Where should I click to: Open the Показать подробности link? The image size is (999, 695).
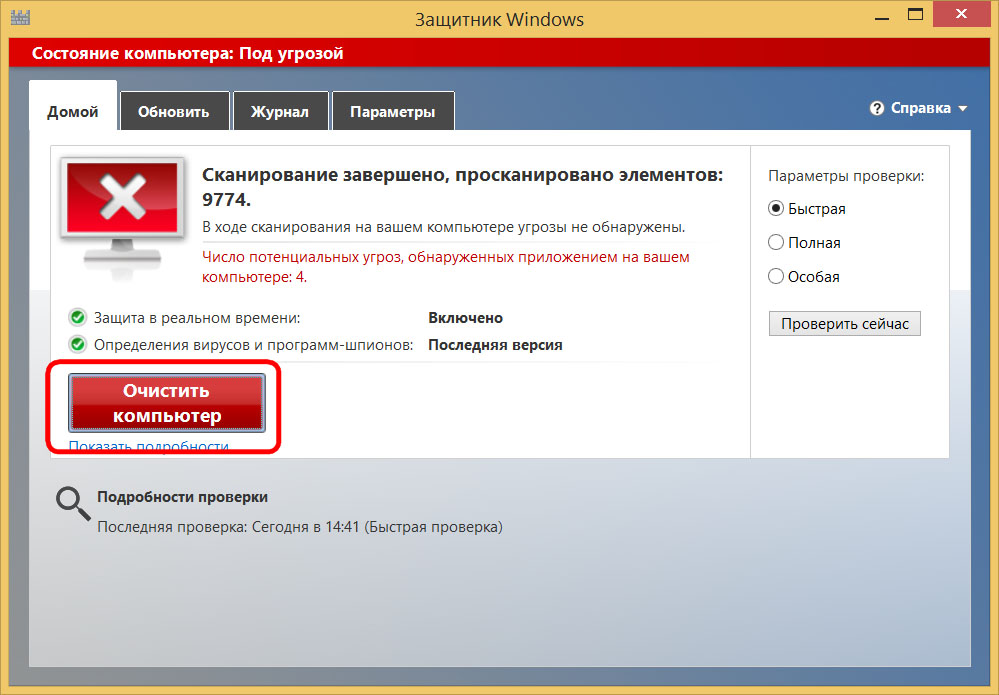click(x=149, y=446)
